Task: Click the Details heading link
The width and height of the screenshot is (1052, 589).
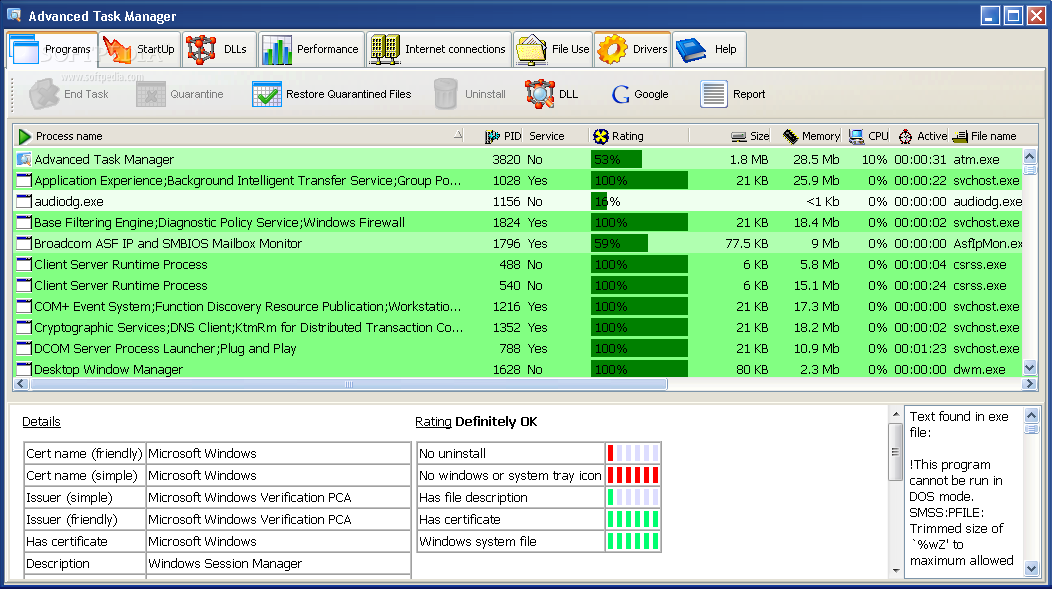Action: pyautogui.click(x=42, y=422)
